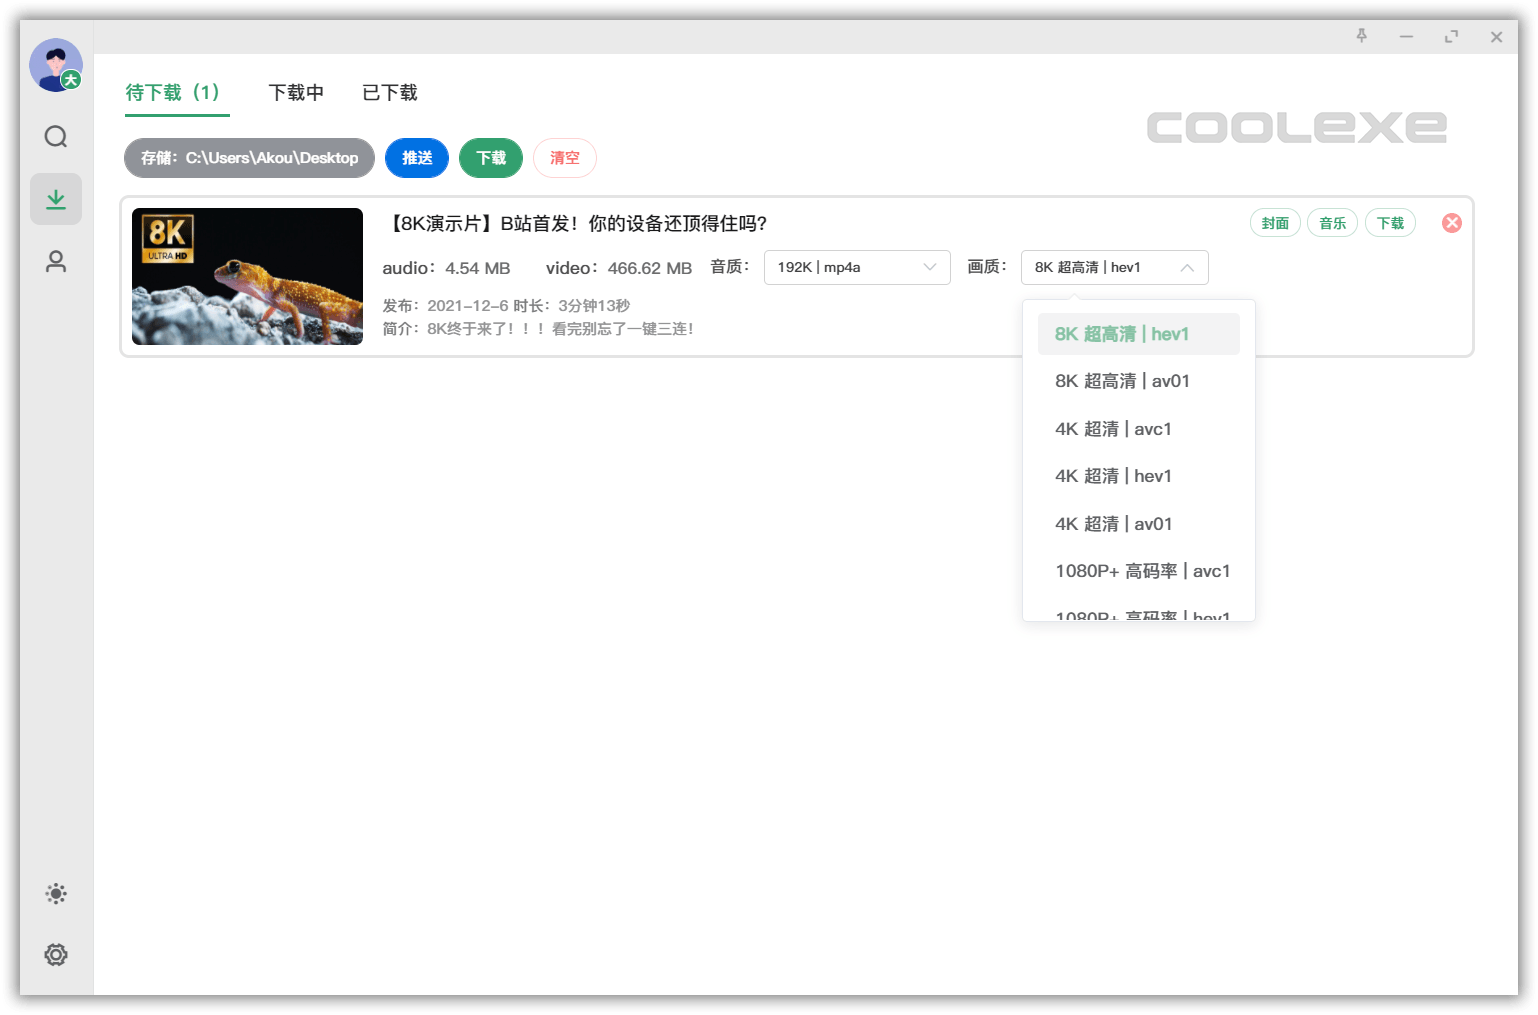Switch to the 已下载 tab
Viewport: 1538px width, 1015px height.
point(389,92)
